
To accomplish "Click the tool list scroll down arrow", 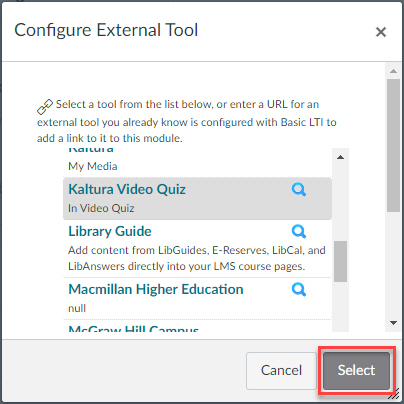I will tap(393, 323).
